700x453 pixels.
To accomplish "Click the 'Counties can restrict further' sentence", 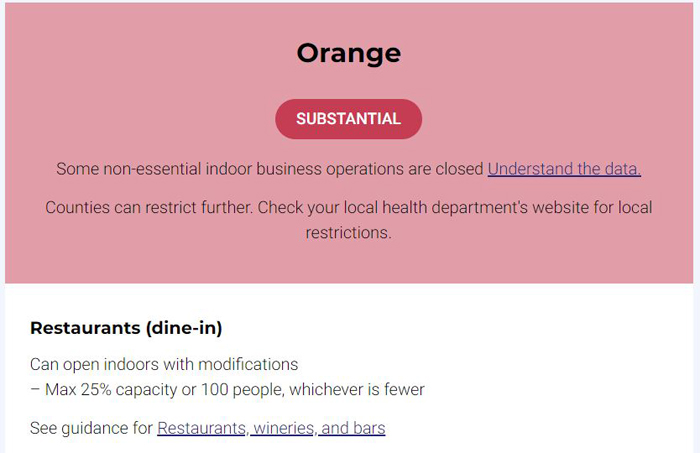I will [x=149, y=208].
